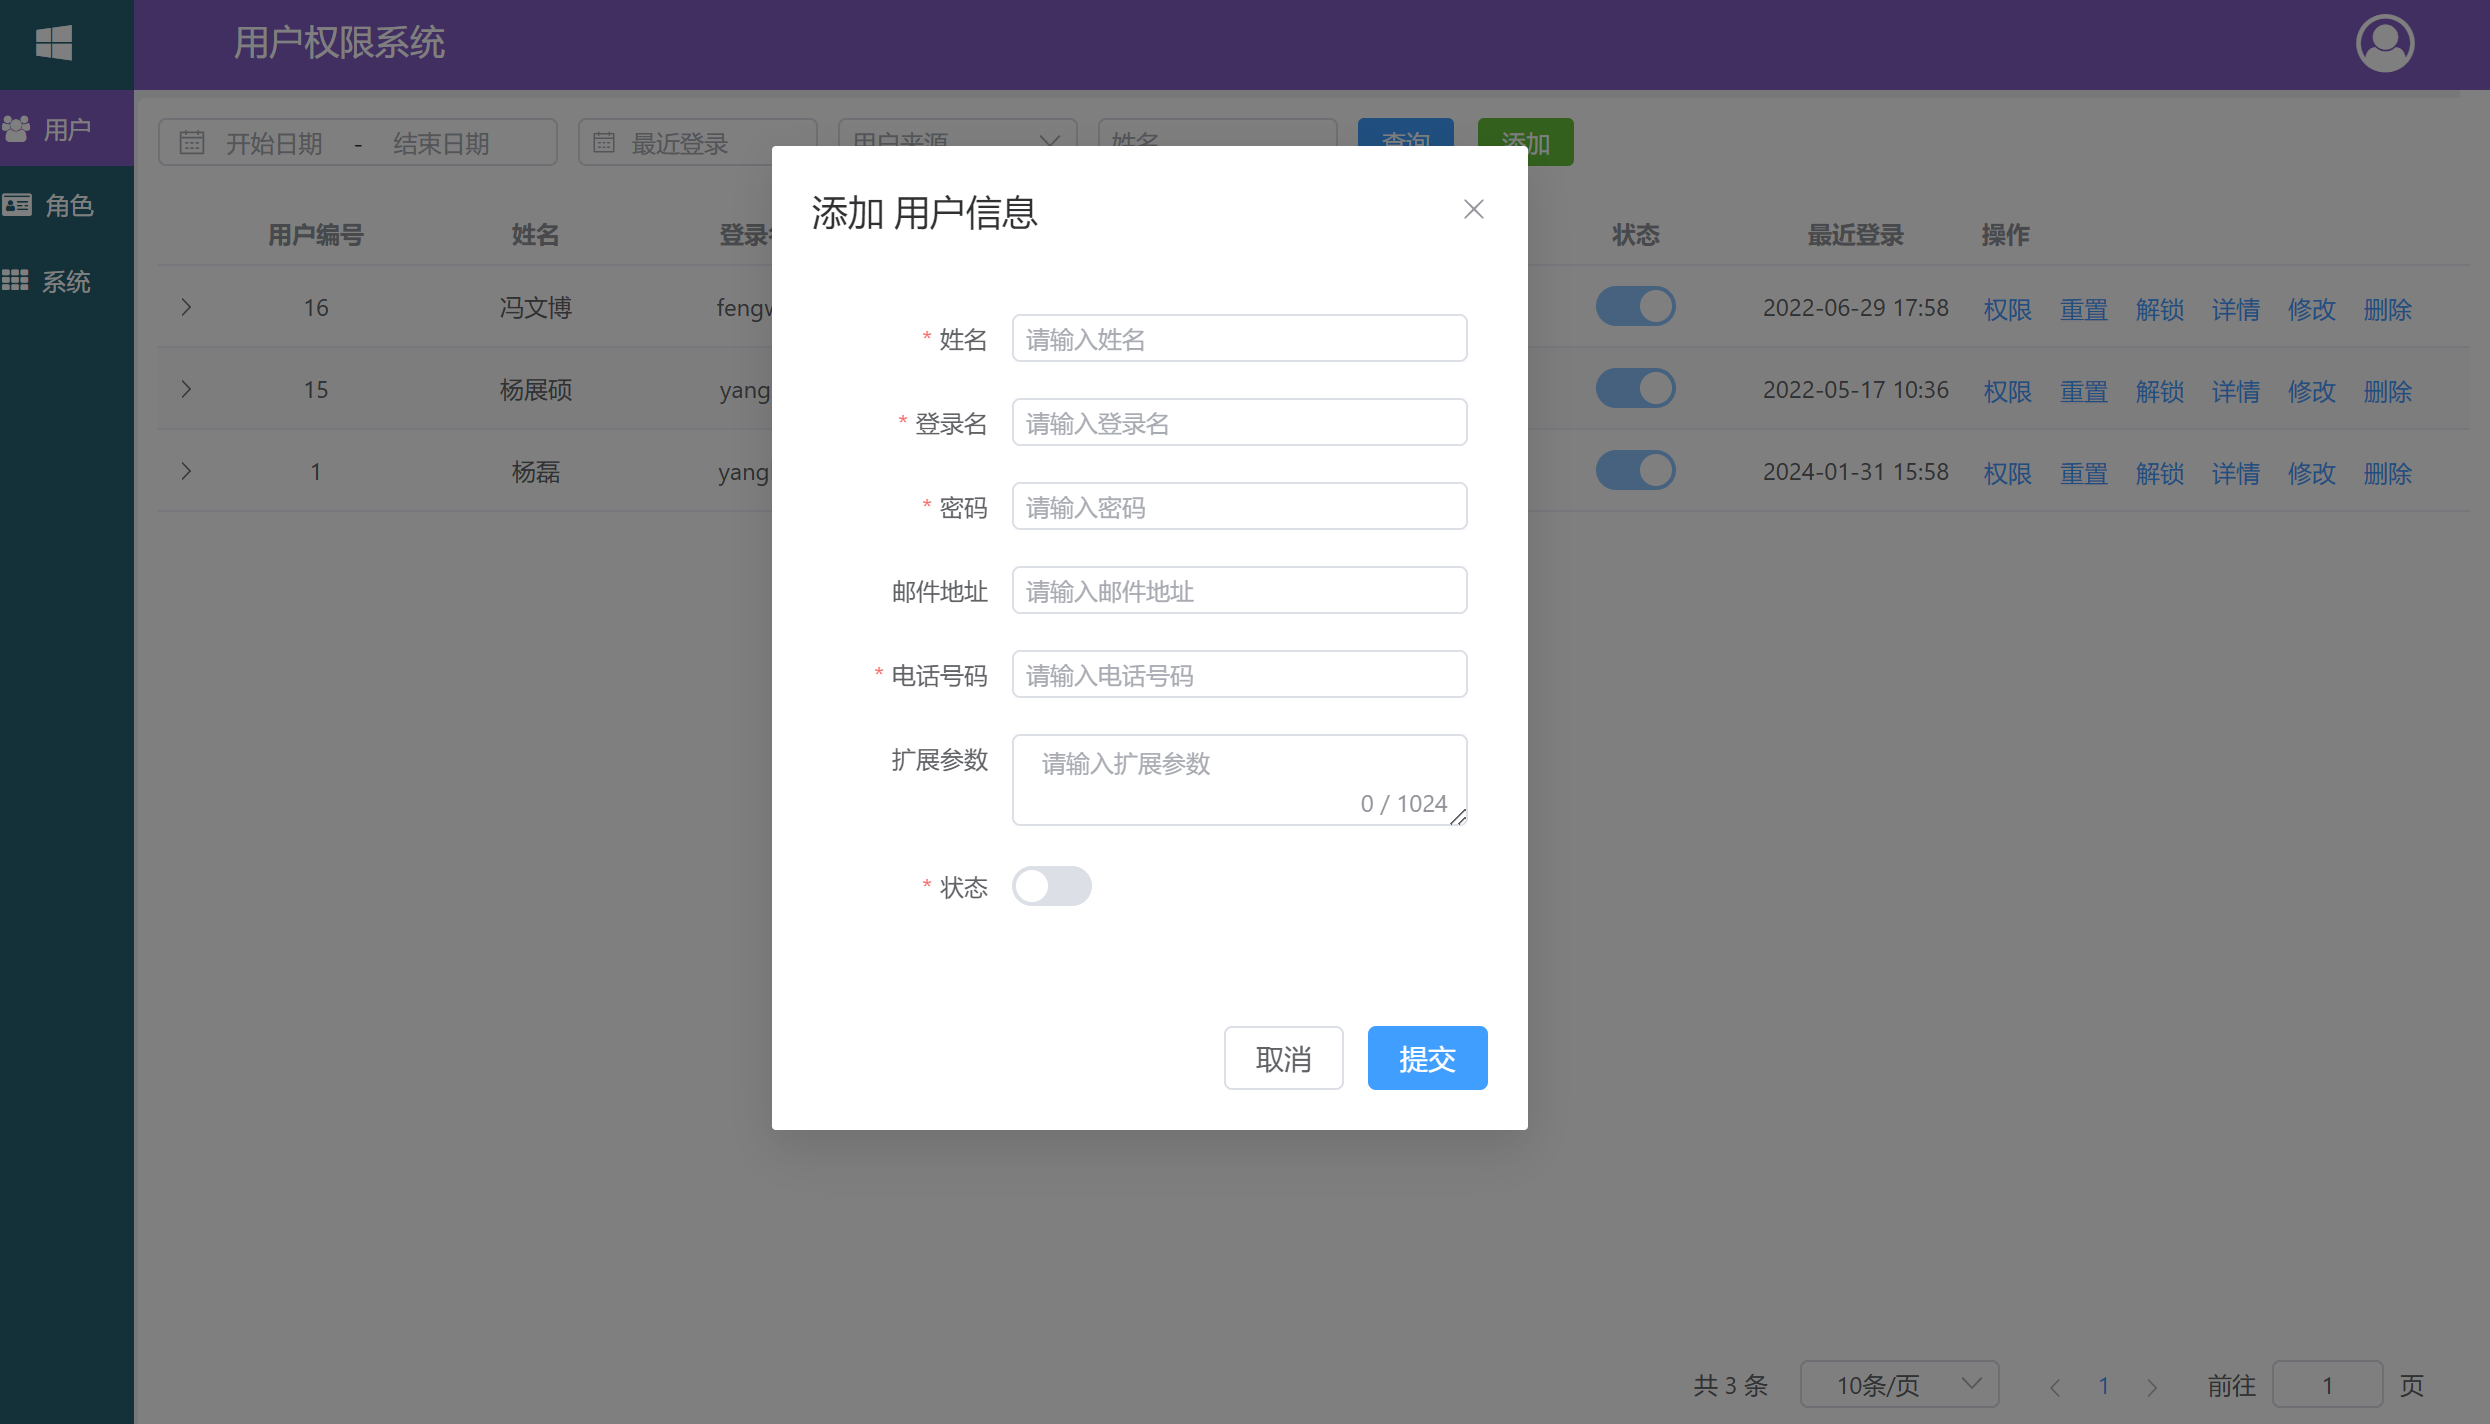Click 权限 for user 杨磊
The height and width of the screenshot is (1424, 2490).
pyautogui.click(x=2007, y=473)
